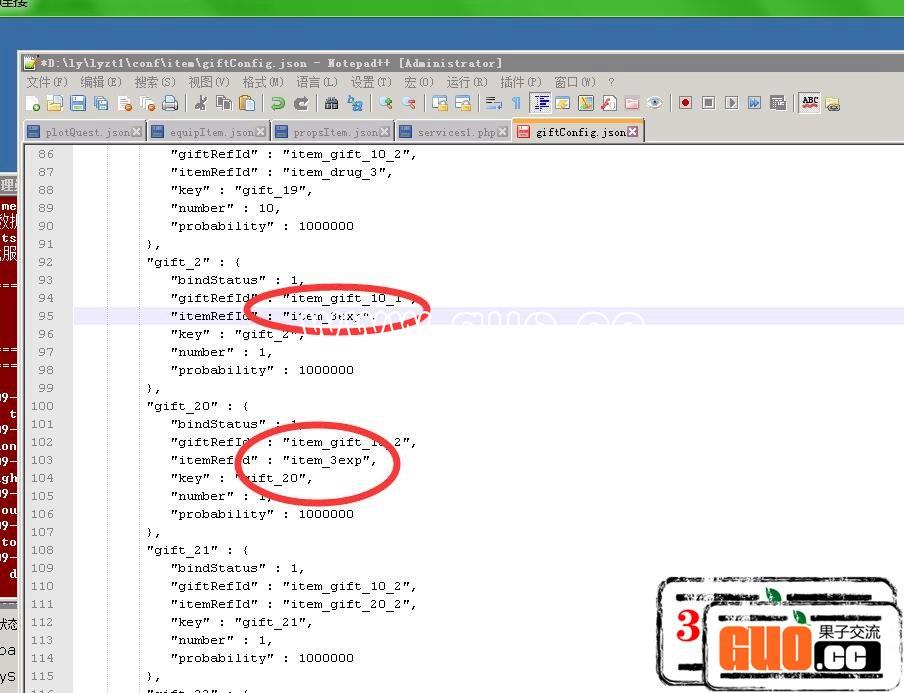This screenshot has width=904, height=693.
Task: Toggle the ABC spell check button
Action: tap(810, 103)
